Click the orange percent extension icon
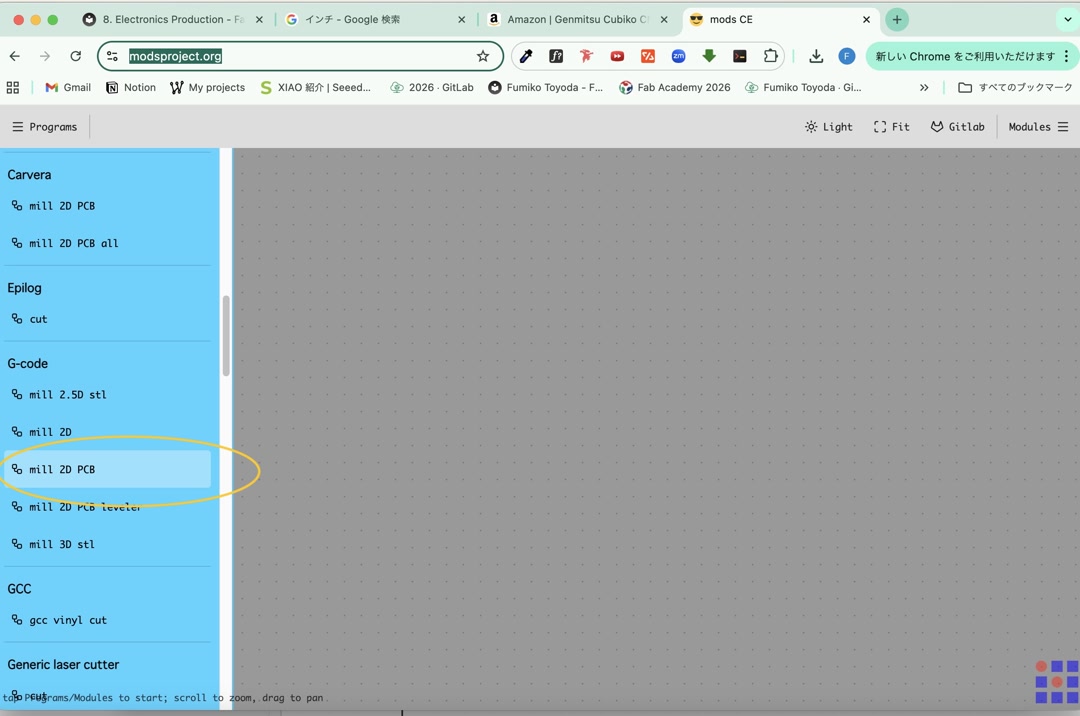Image resolution: width=1080 pixels, height=716 pixels. (x=647, y=56)
